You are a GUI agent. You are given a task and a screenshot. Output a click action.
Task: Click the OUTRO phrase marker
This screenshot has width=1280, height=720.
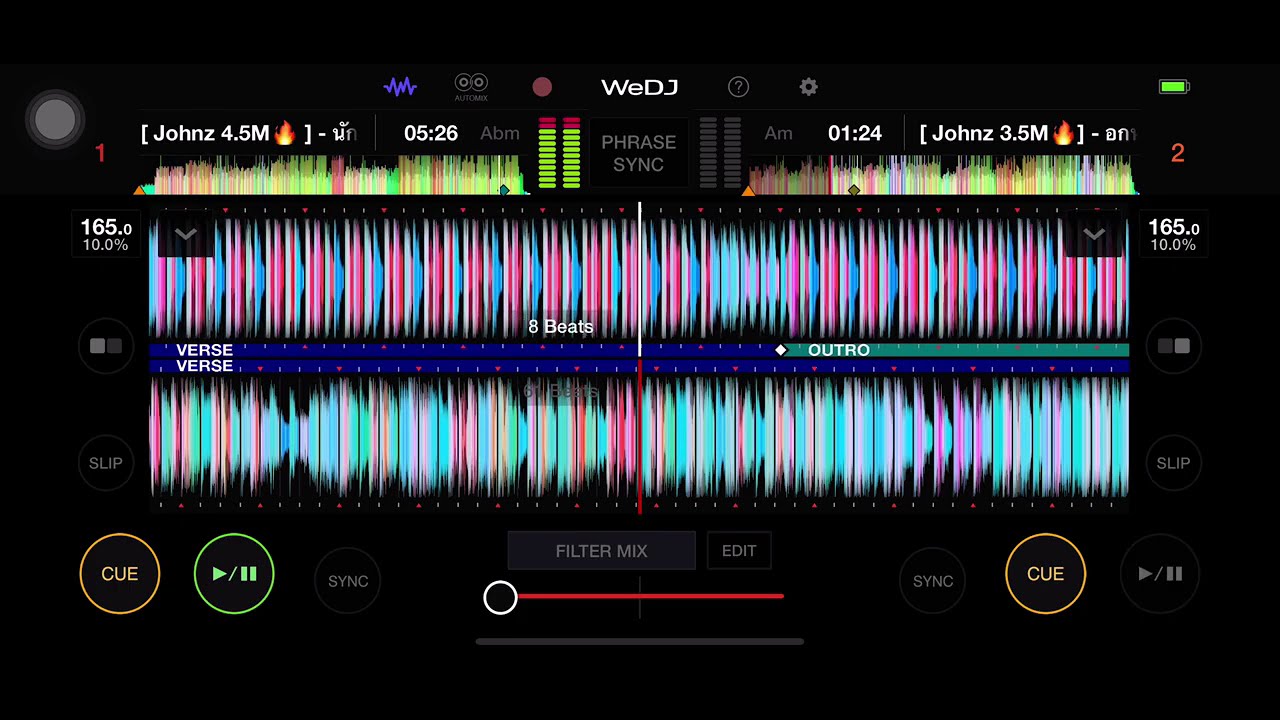[x=838, y=350]
